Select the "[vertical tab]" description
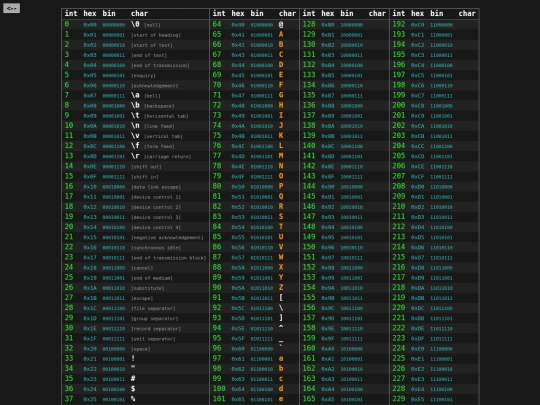The height and width of the screenshot is (405, 540). (163, 136)
